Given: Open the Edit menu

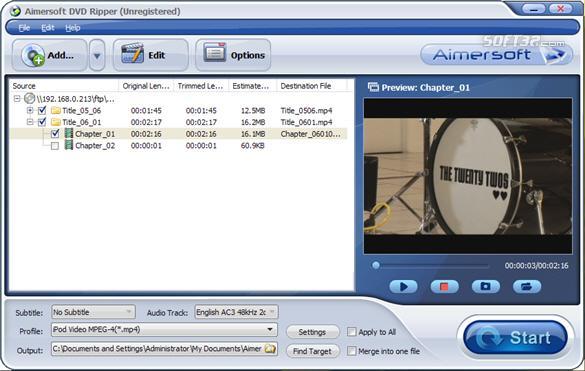Looking at the screenshot, I should point(47,28).
